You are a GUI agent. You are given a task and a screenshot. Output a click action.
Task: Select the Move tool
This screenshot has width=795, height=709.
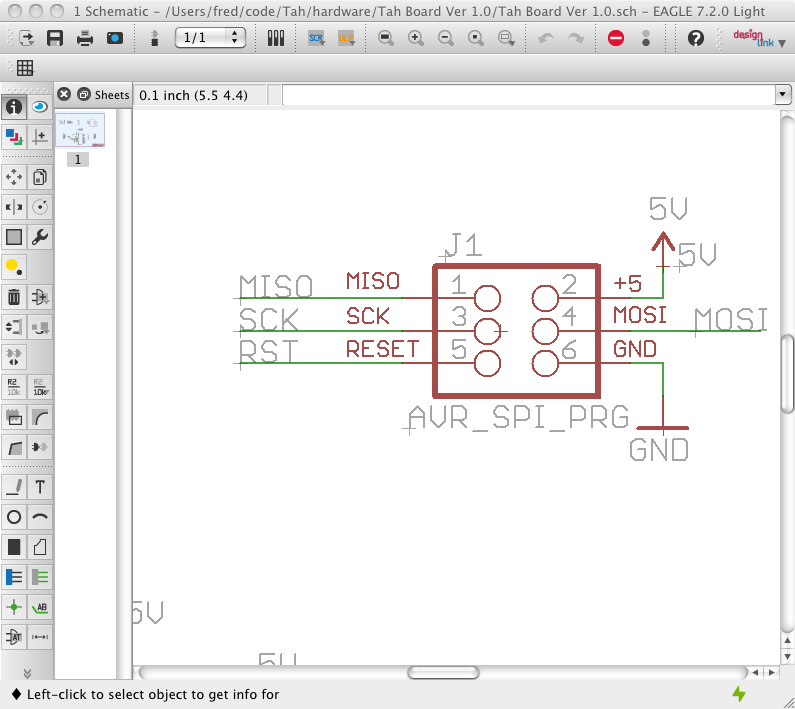[x=14, y=178]
